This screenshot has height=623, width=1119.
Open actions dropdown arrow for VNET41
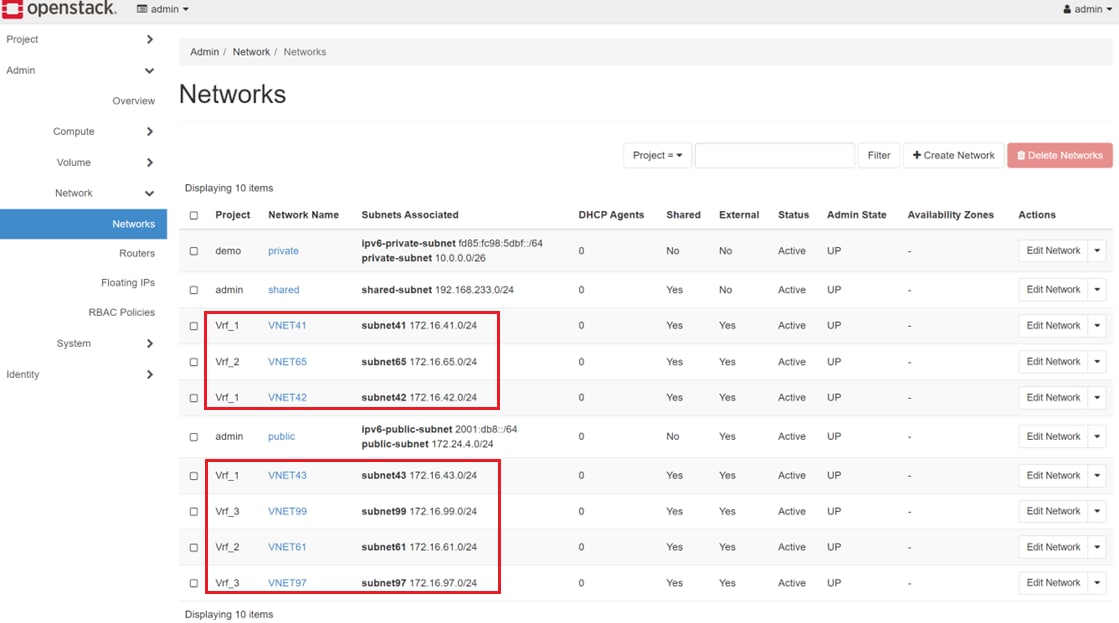[x=1098, y=325]
